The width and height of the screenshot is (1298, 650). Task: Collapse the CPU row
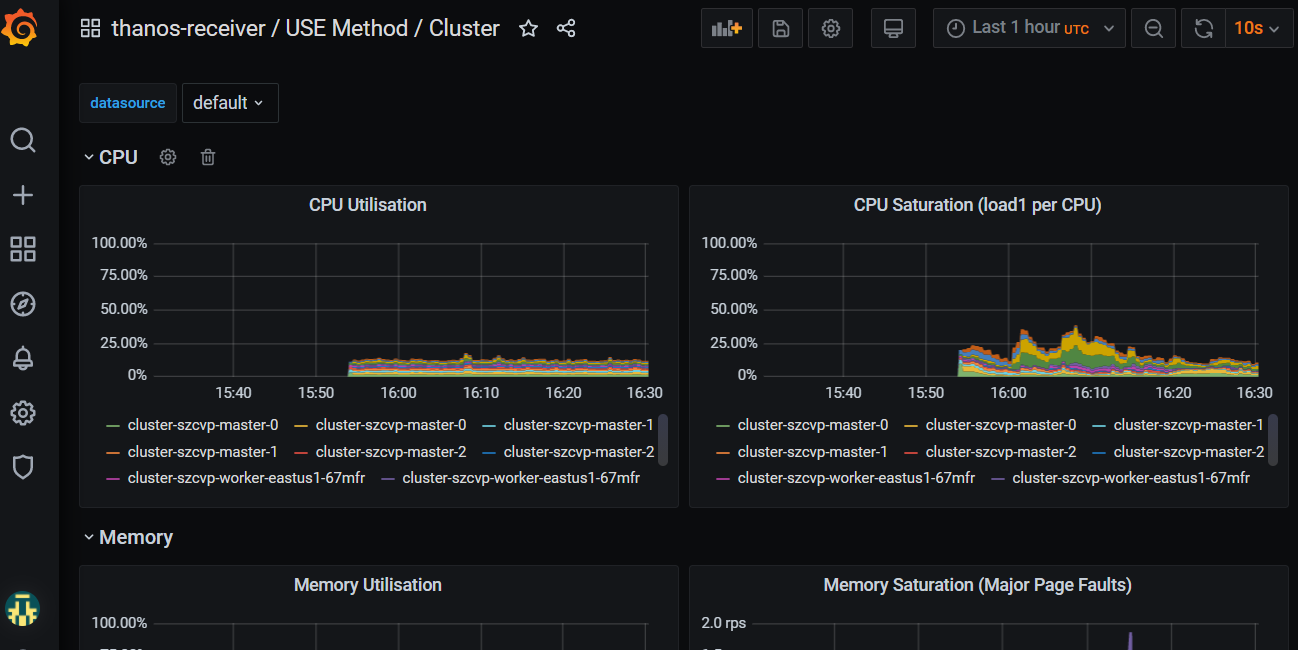tap(110, 157)
